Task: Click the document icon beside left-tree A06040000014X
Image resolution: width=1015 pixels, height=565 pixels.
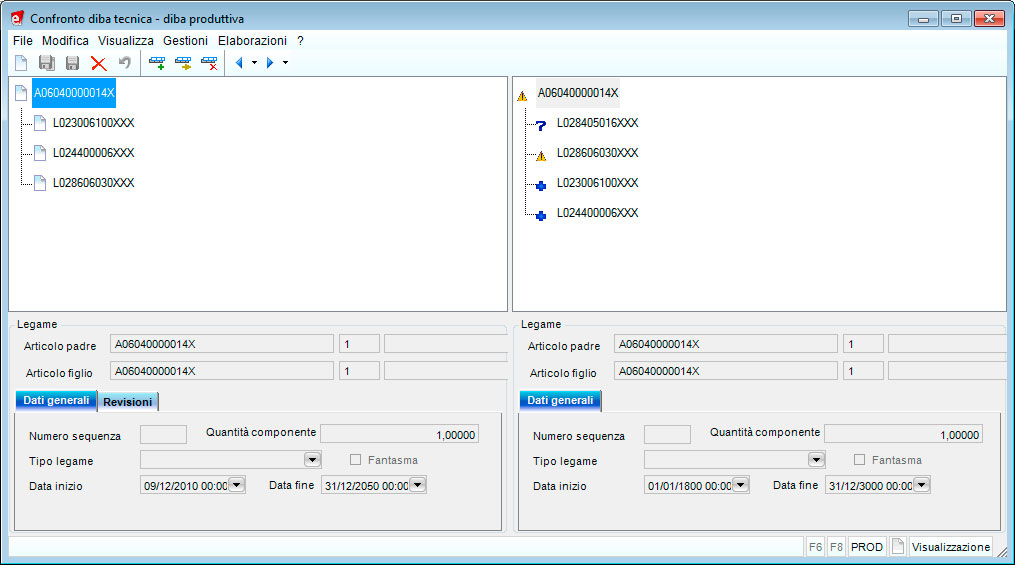Action: tap(21, 93)
